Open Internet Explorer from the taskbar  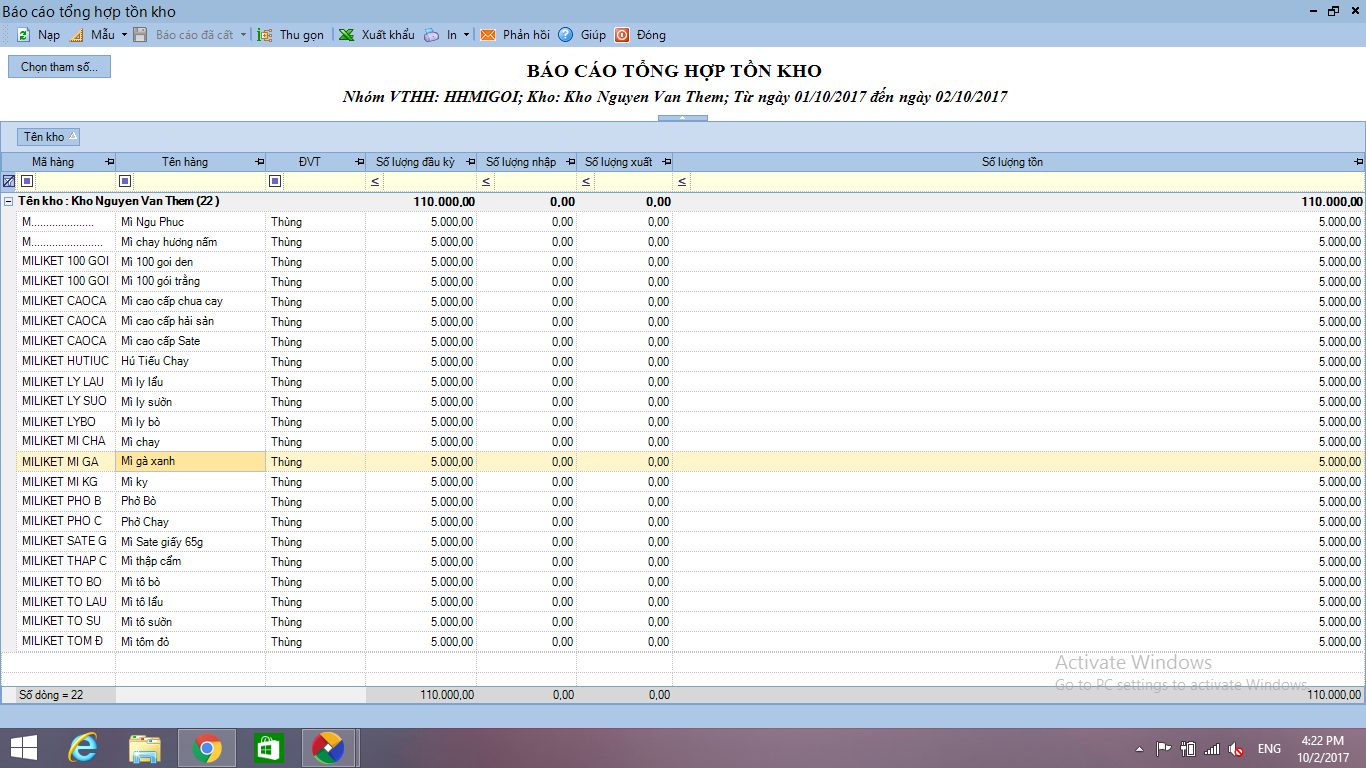tap(85, 747)
